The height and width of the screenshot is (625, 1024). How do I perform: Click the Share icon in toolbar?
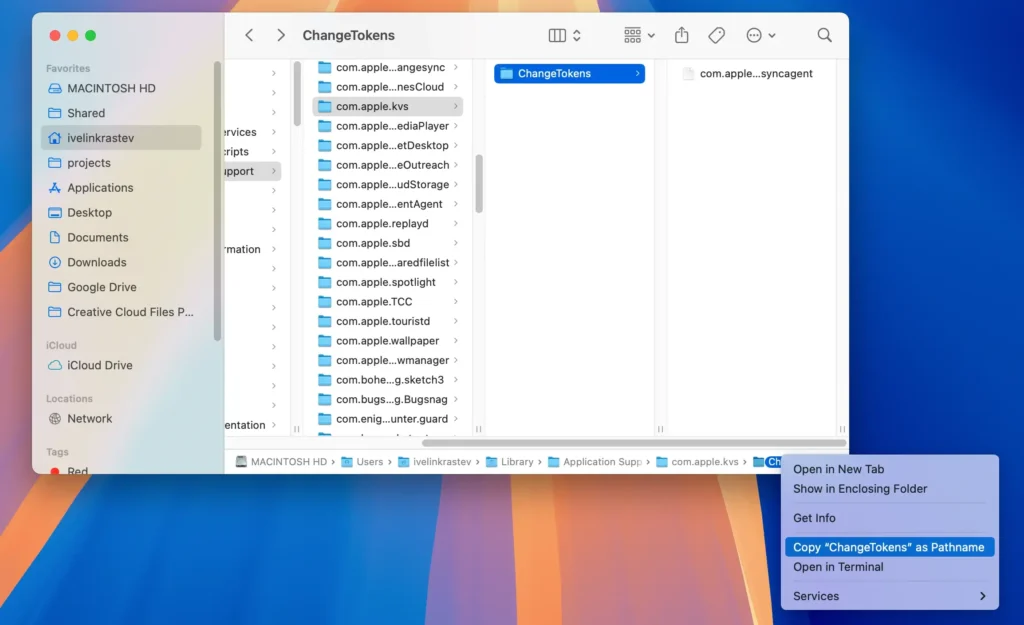[x=681, y=35]
